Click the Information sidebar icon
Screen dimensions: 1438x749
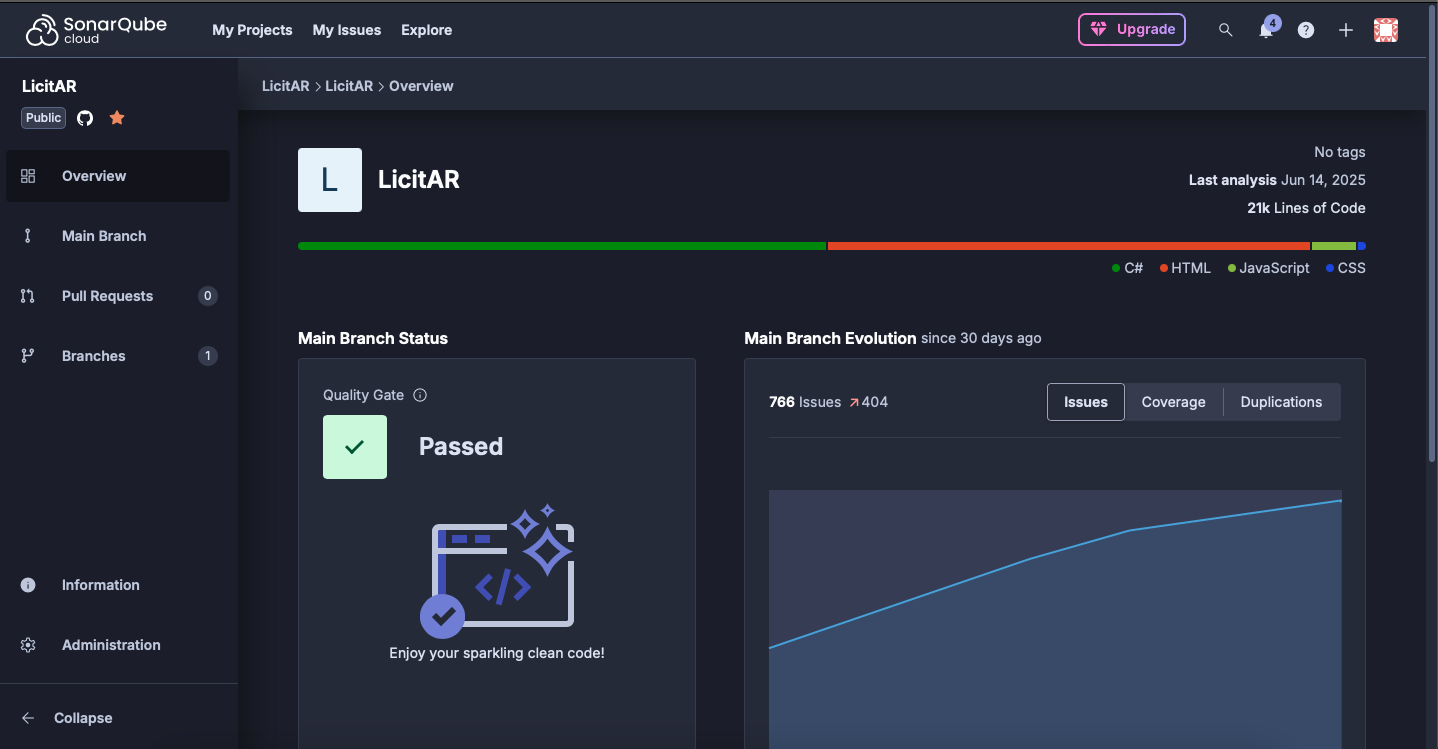click(28, 585)
